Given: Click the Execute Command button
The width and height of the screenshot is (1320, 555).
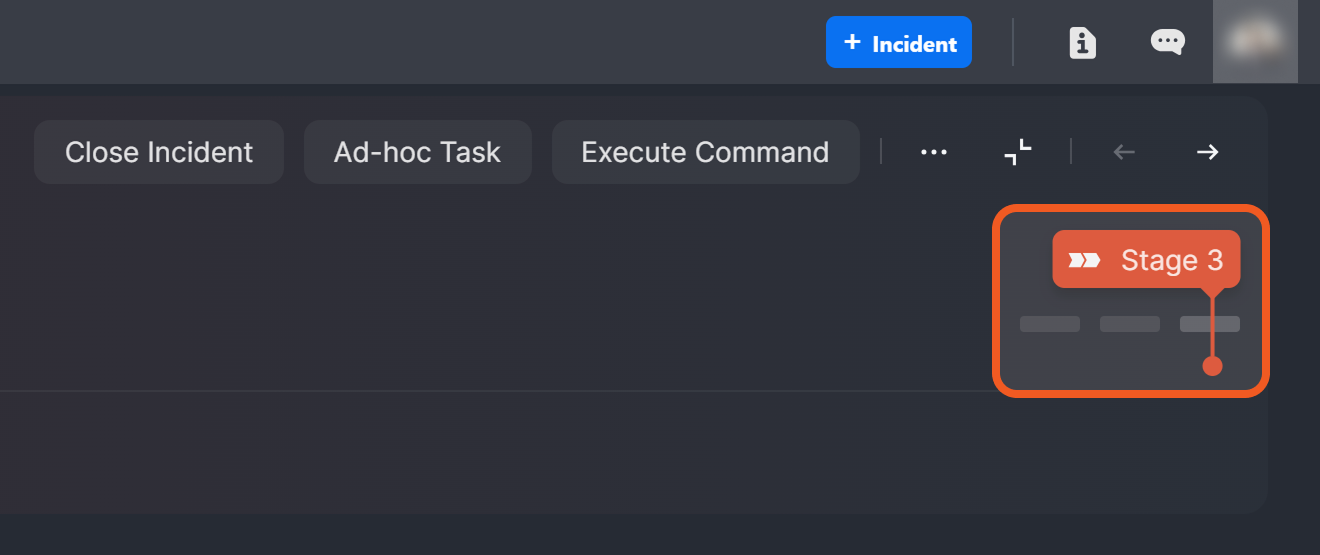Looking at the screenshot, I should tap(705, 152).
